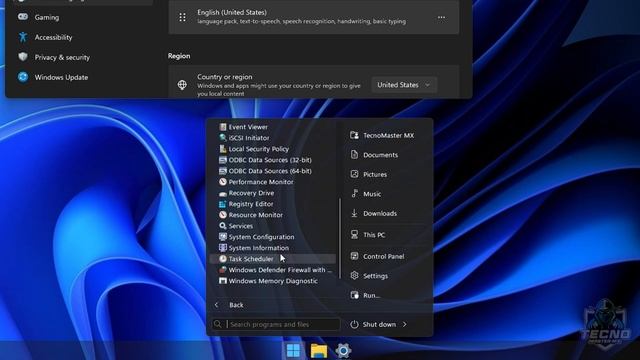Click the TecnoMaster MX user name text
This screenshot has width=640, height=360.
point(389,135)
